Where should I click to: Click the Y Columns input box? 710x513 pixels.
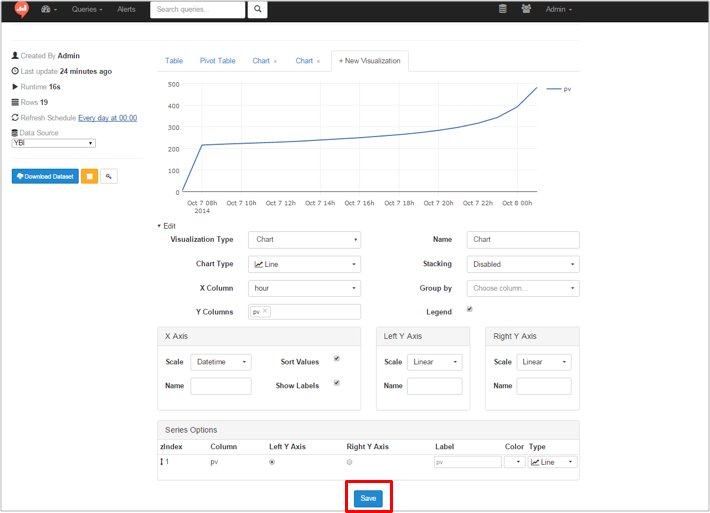(x=304, y=312)
